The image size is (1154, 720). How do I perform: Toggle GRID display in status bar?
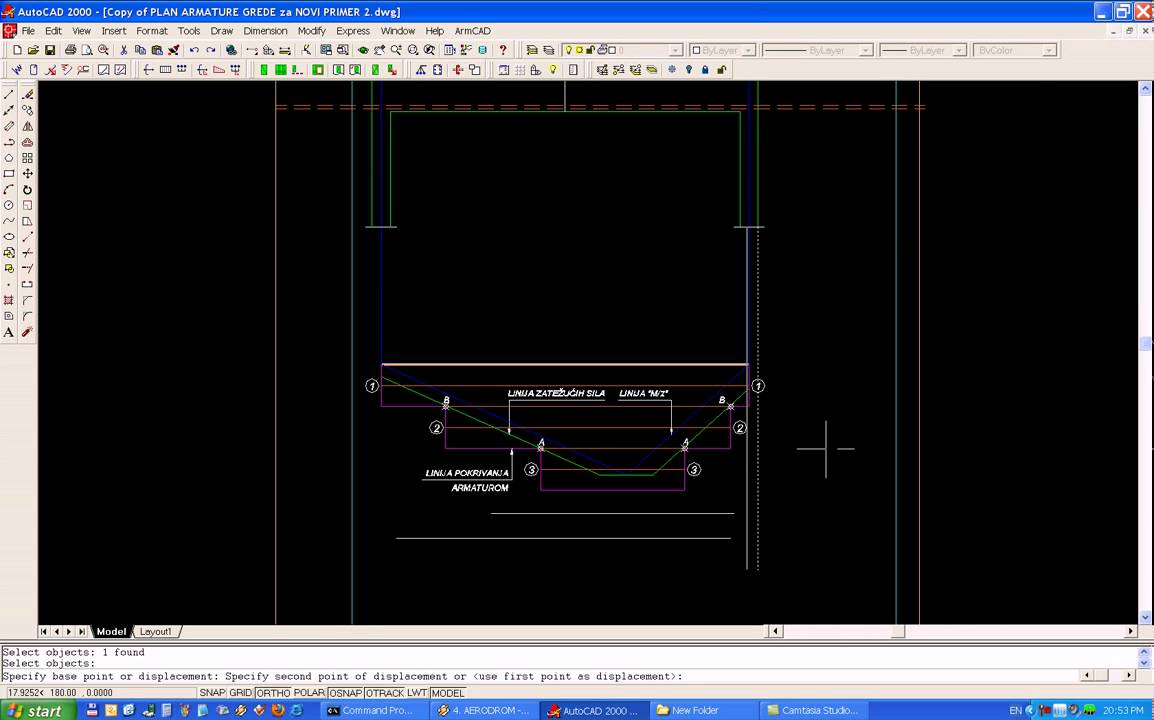coord(240,693)
